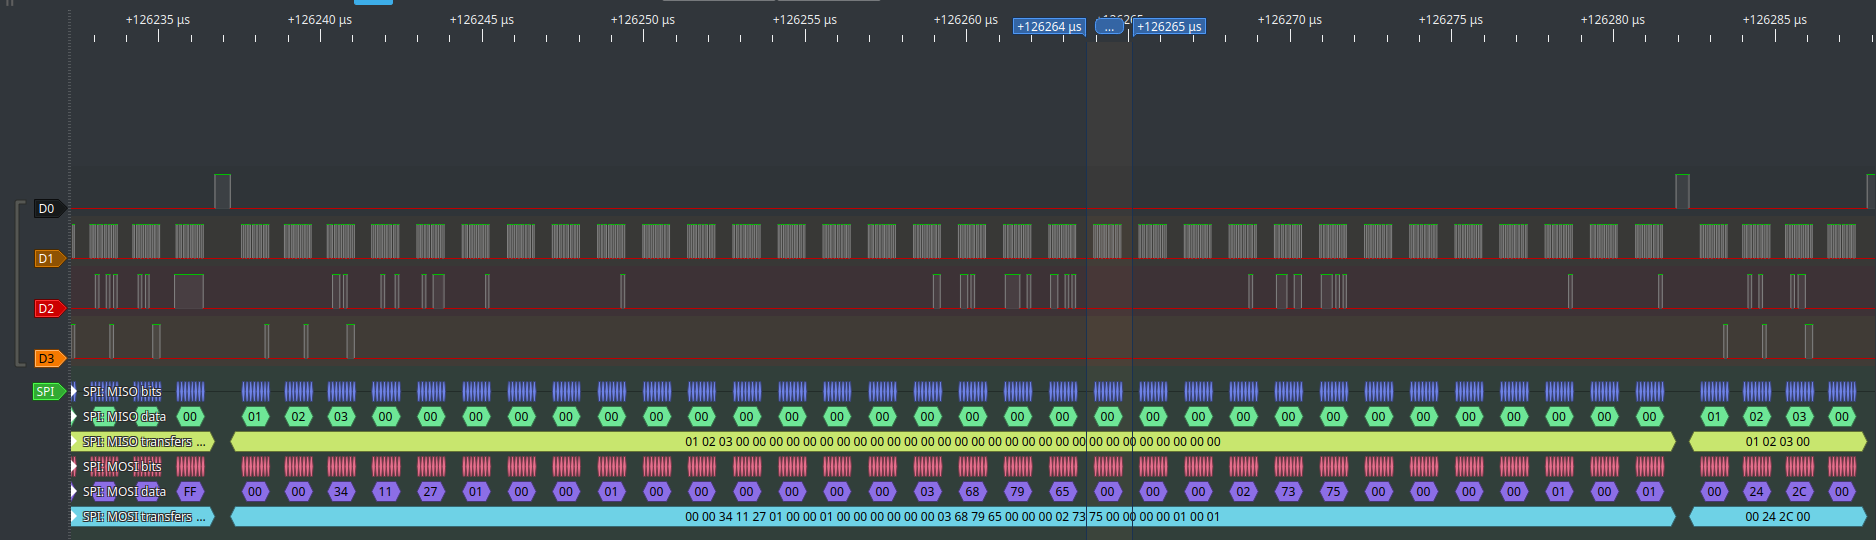Select the D0 channel label
Screen dimensions: 1876x540
(x=47, y=209)
